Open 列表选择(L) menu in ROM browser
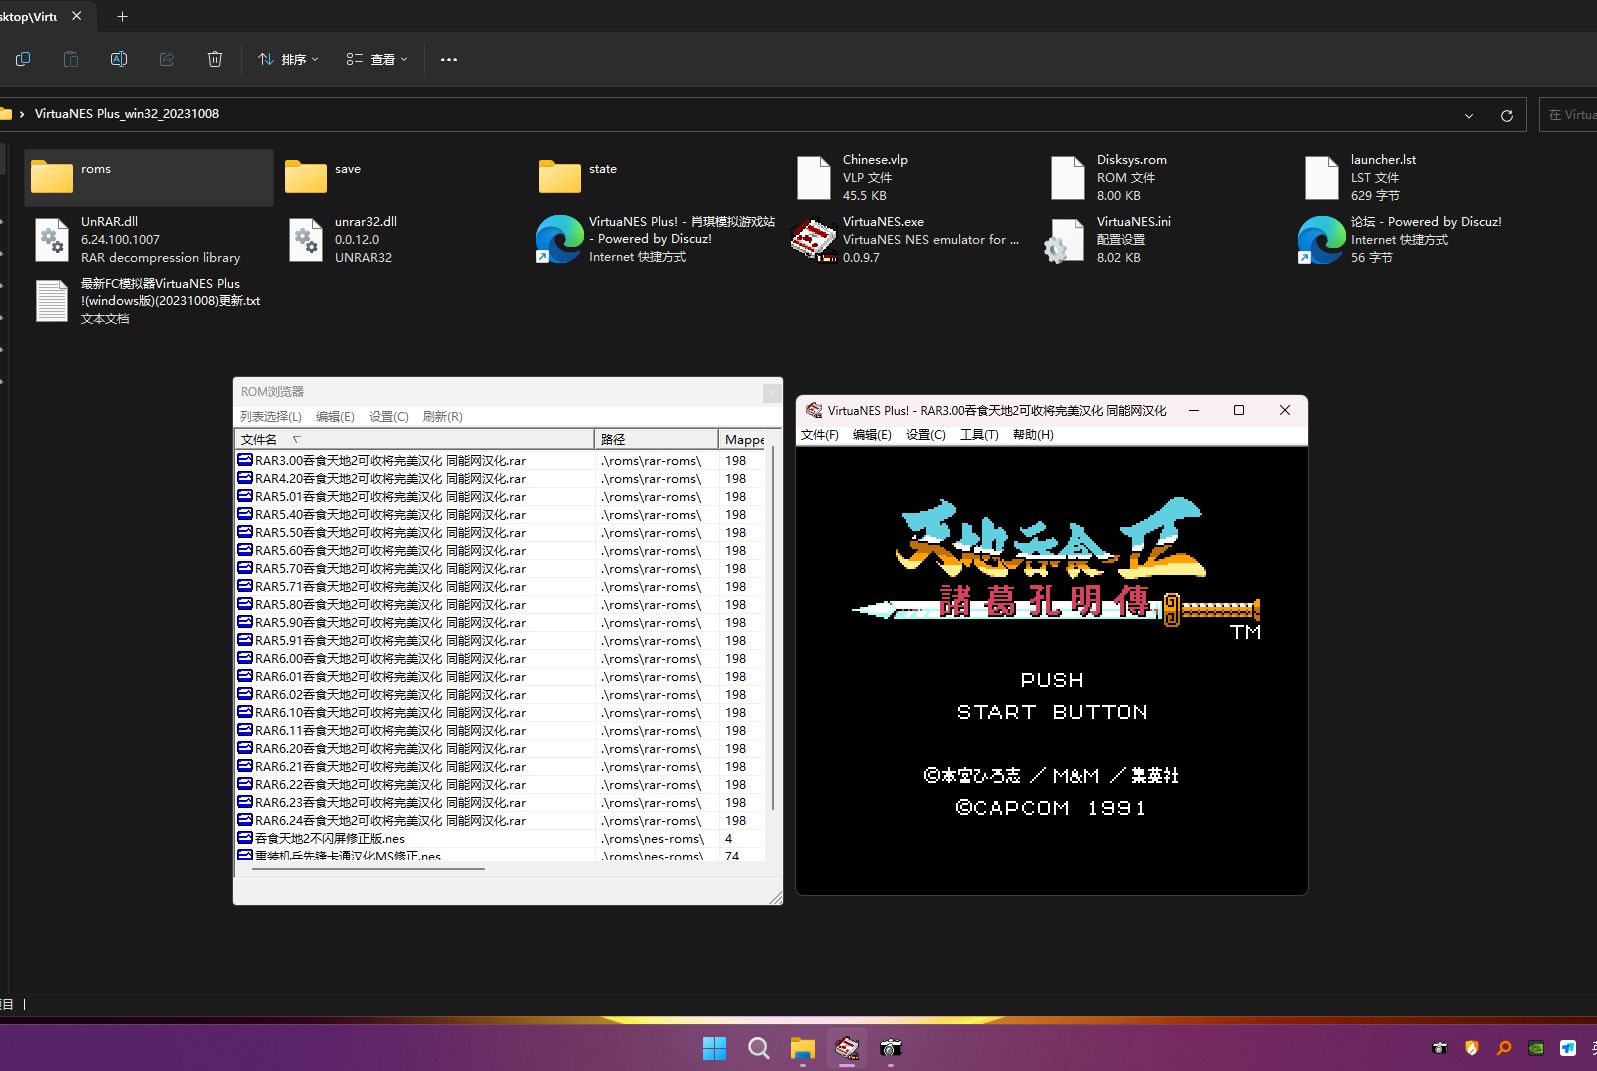This screenshot has height=1071, width=1597. [271, 416]
